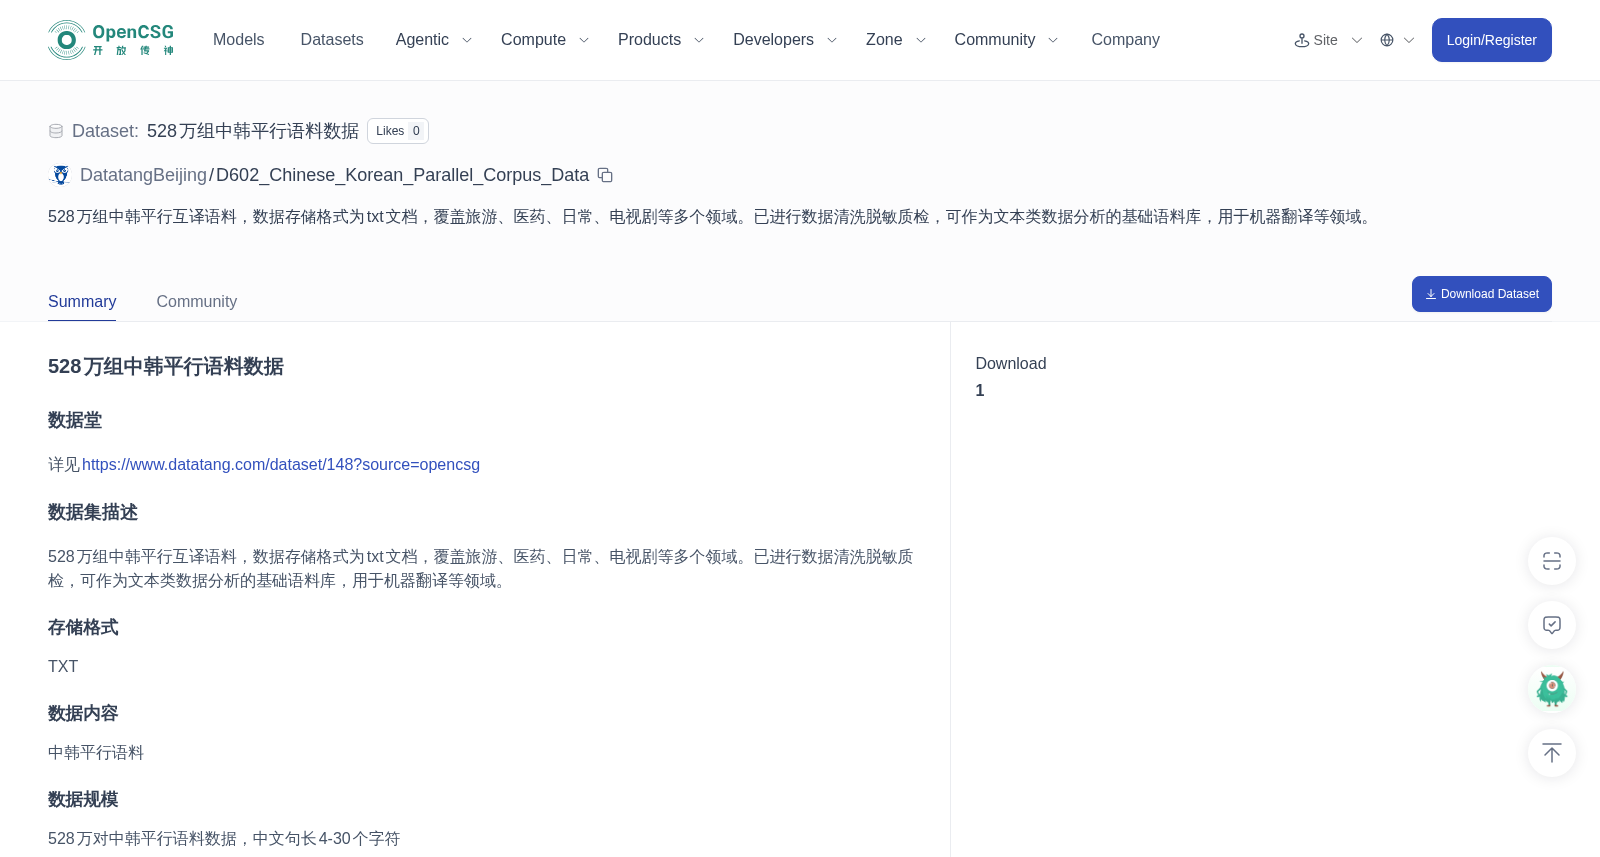Viewport: 1600px width, 857px height.
Task: Open the Company page
Action: [x=1125, y=40]
